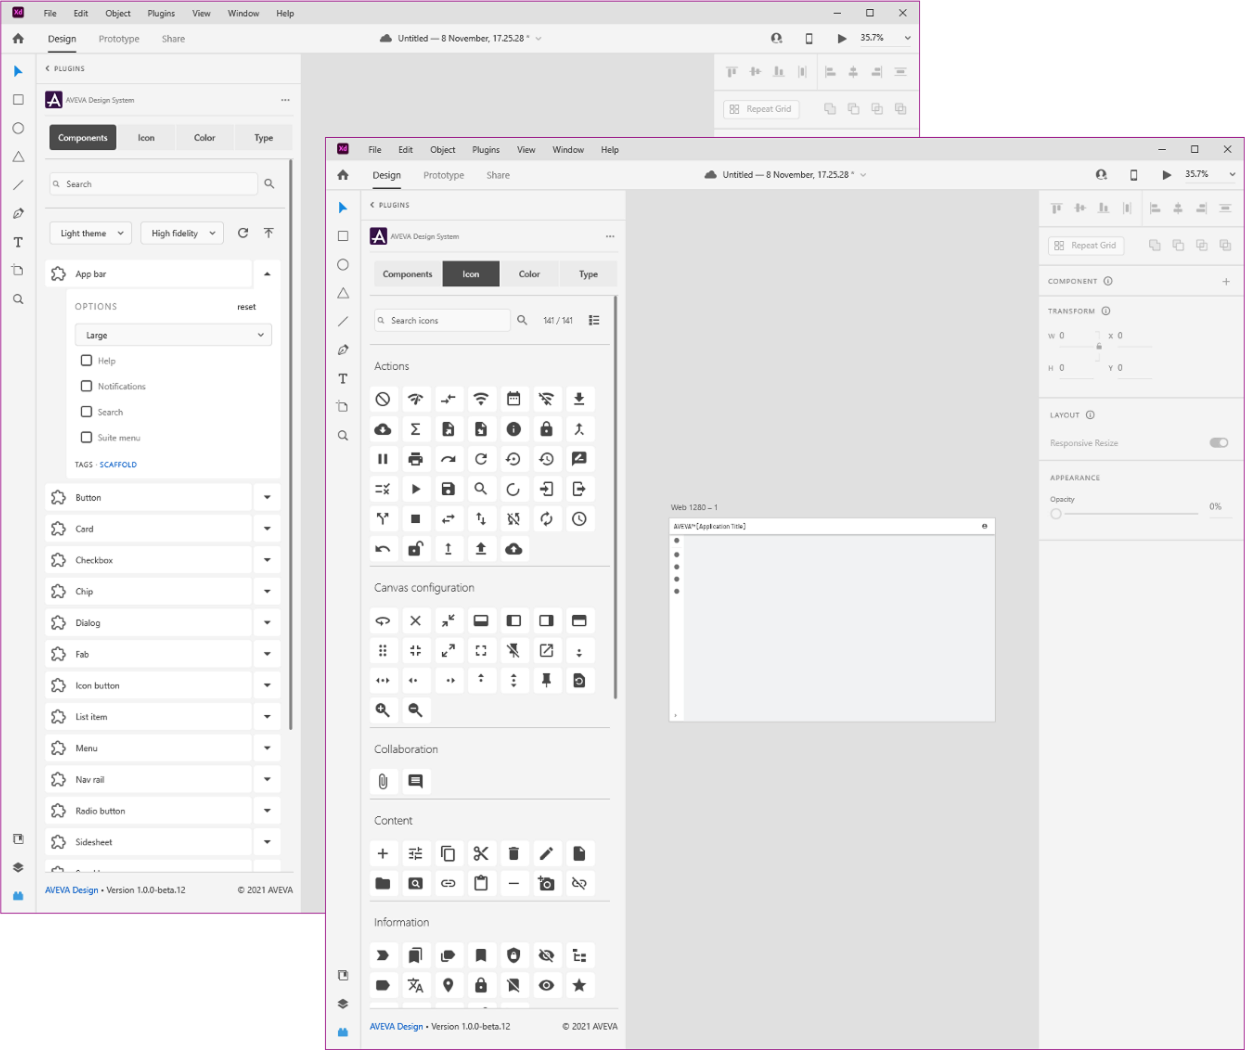The height and width of the screenshot is (1050, 1245).
Task: Click Repeat Grid button in front window
Action: click(1086, 245)
